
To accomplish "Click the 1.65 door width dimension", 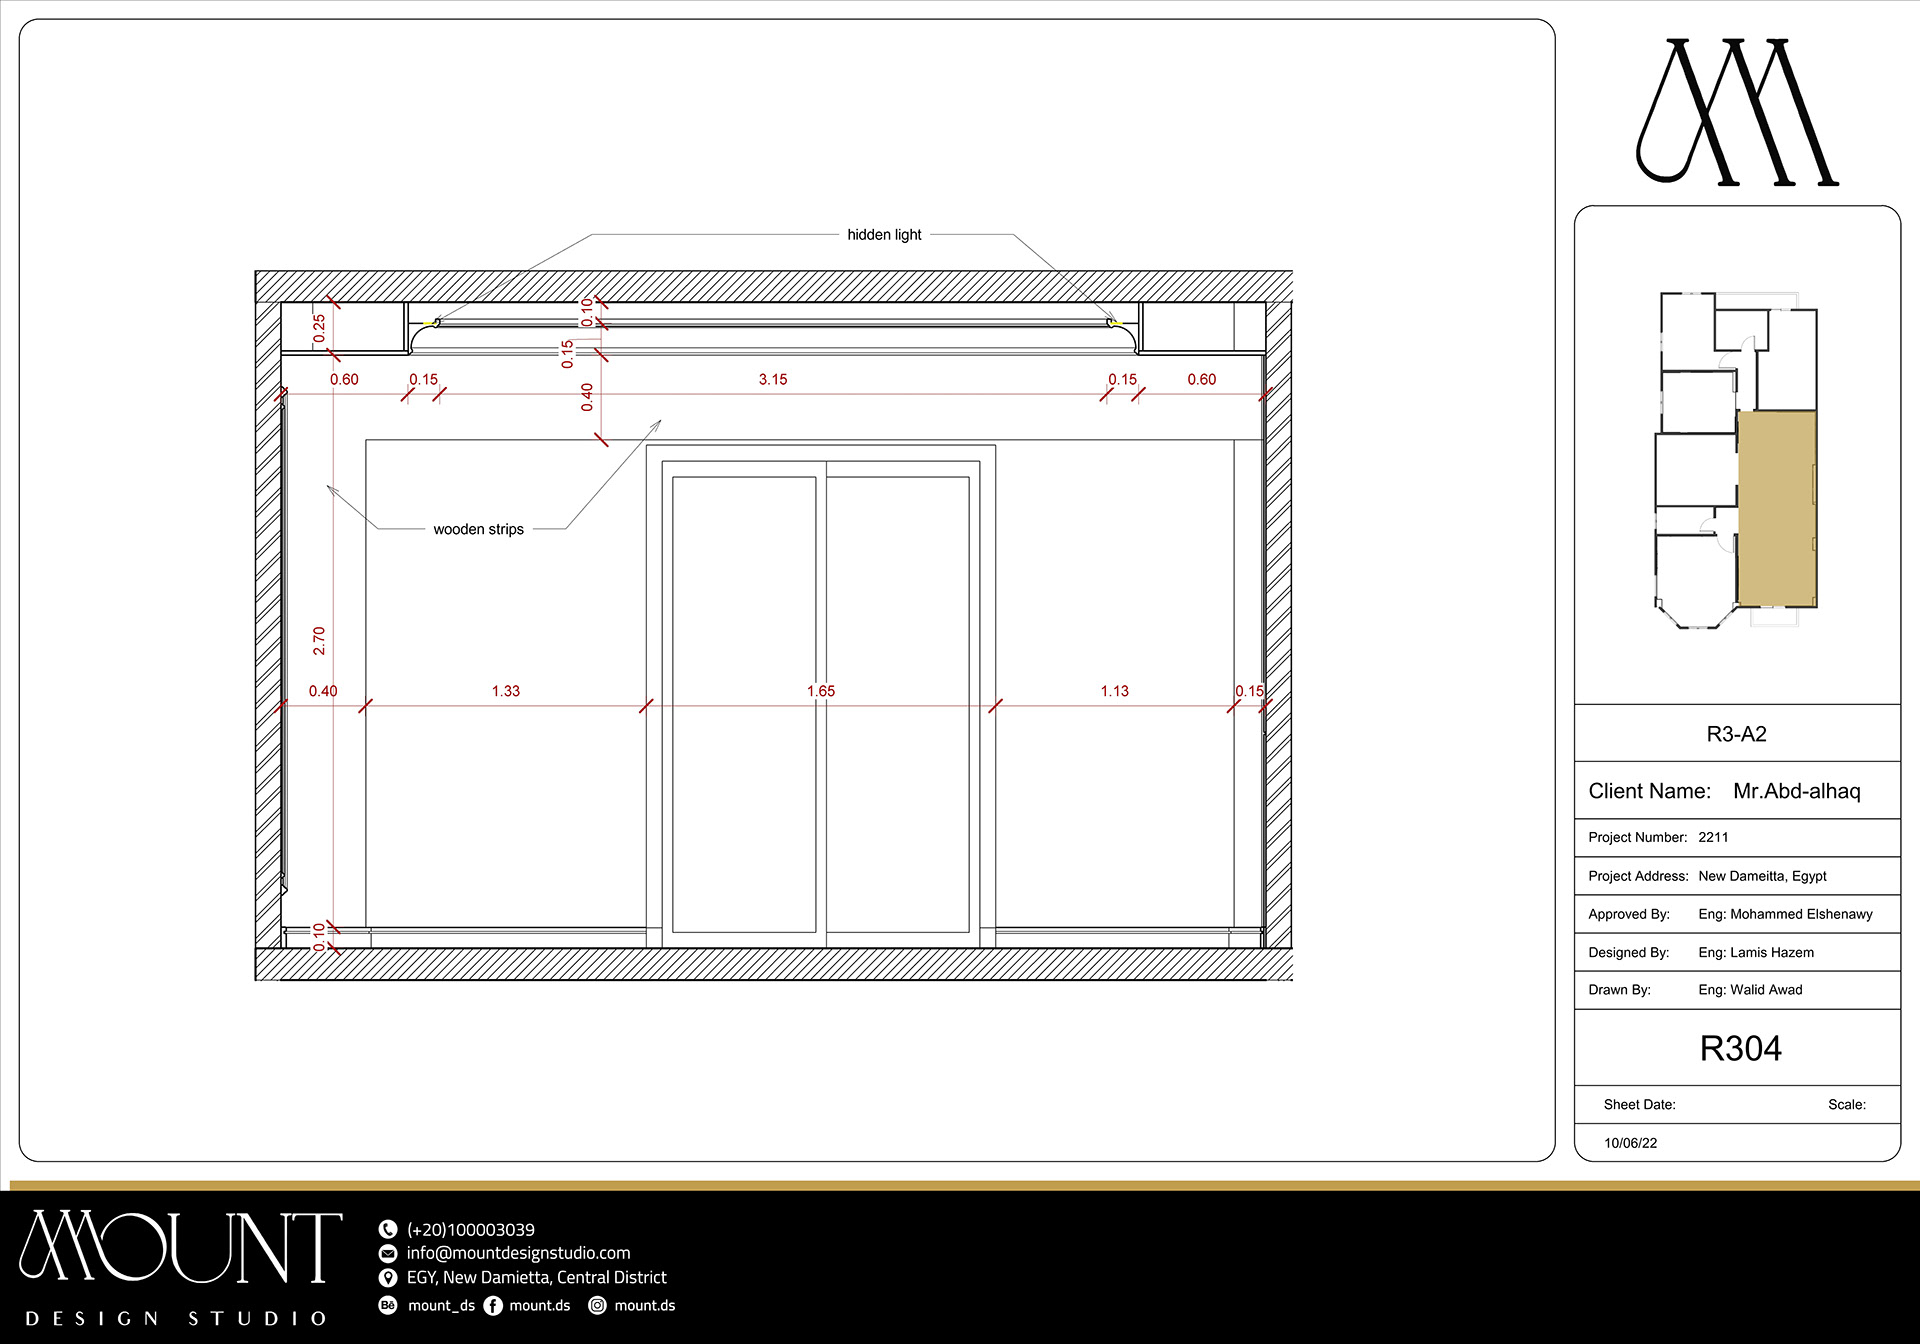I will click(x=820, y=691).
